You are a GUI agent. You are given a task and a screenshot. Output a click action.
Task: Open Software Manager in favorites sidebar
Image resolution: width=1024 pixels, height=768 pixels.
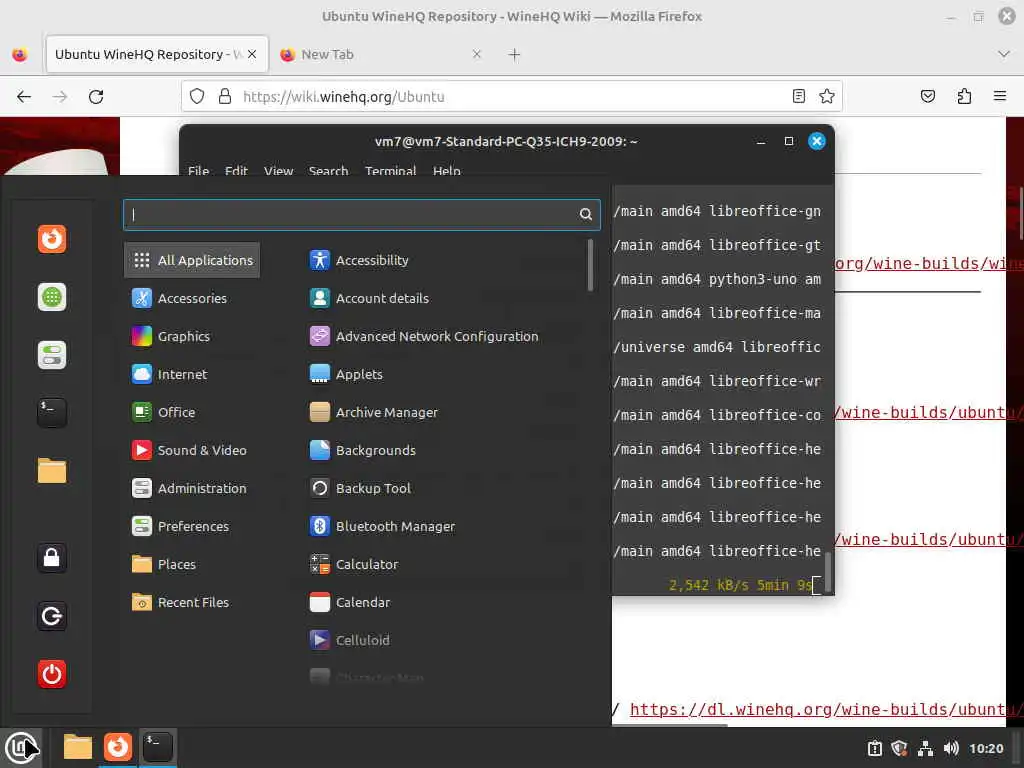pyautogui.click(x=52, y=297)
